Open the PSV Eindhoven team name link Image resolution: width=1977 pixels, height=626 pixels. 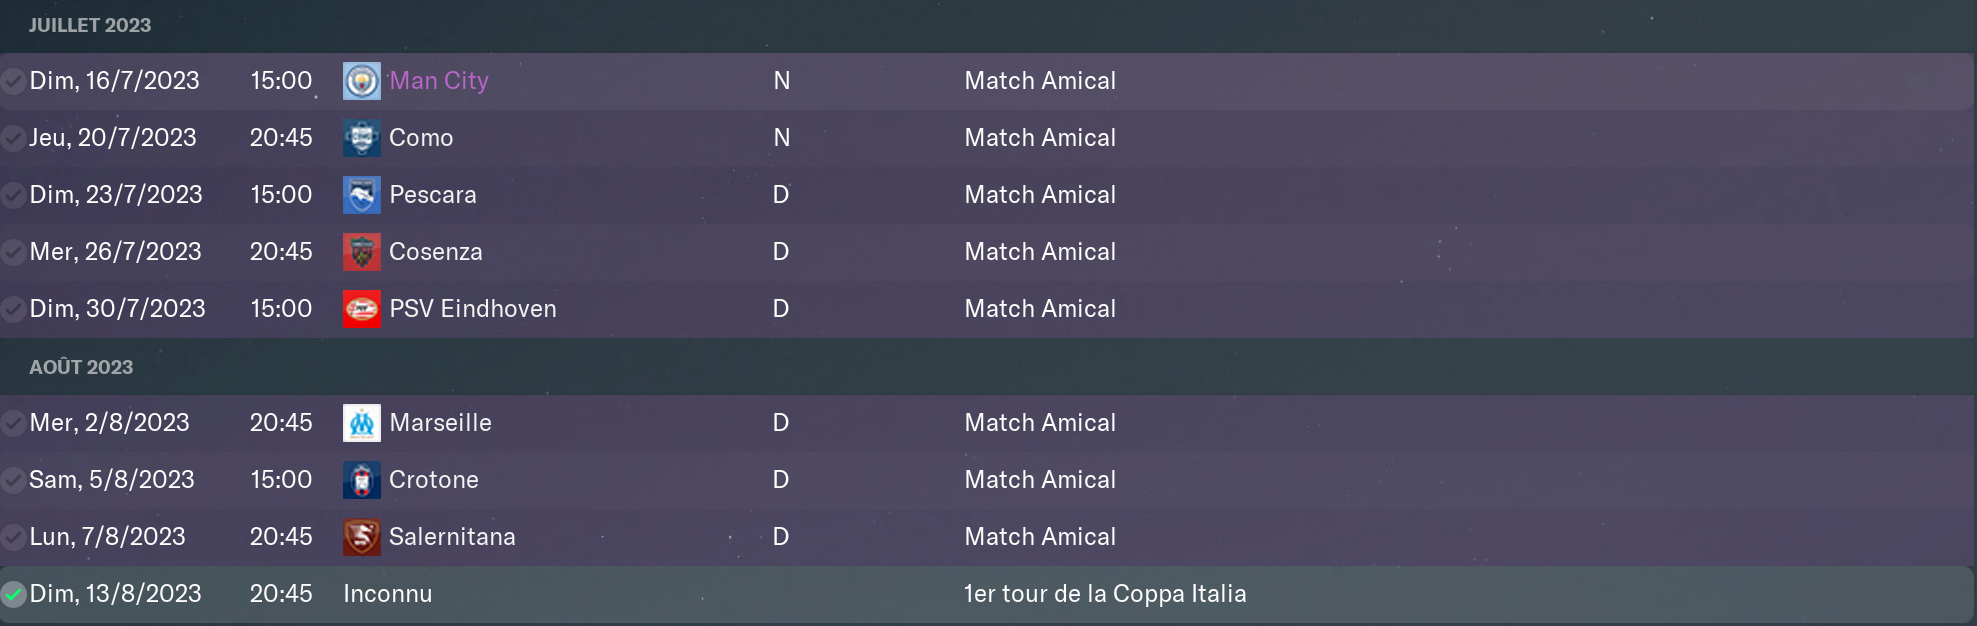pos(473,309)
